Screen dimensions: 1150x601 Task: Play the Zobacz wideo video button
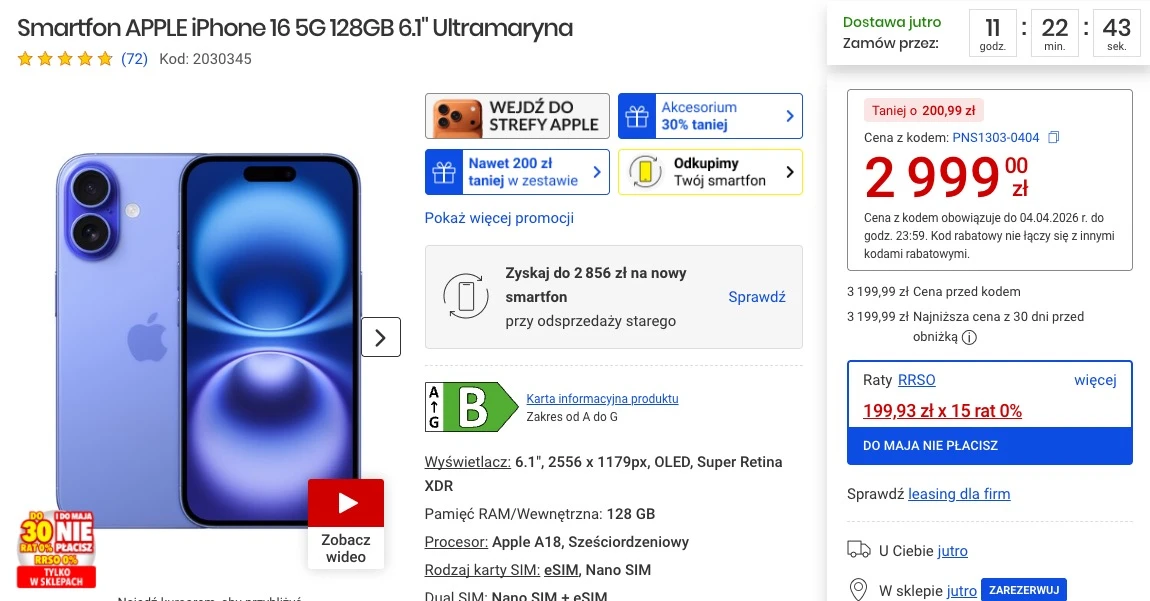point(345,523)
